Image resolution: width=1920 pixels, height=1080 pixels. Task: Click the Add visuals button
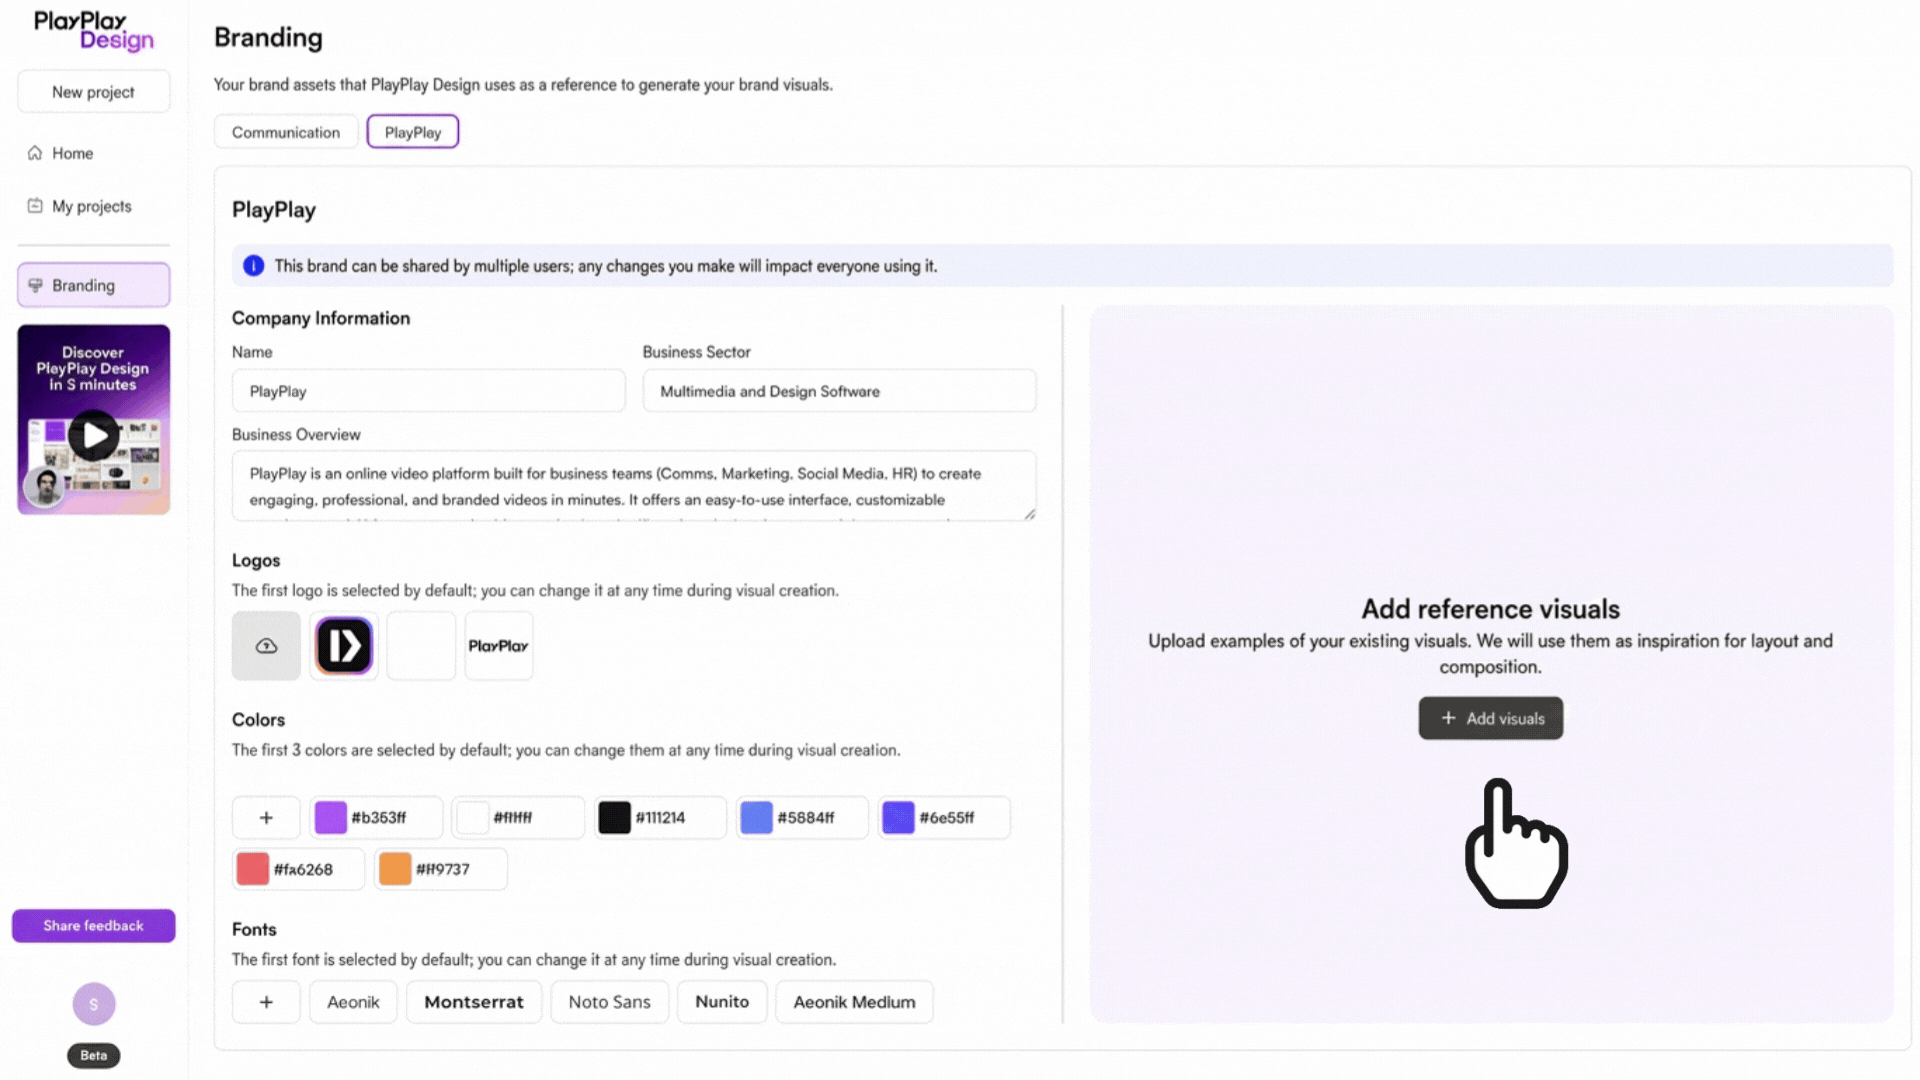point(1490,718)
